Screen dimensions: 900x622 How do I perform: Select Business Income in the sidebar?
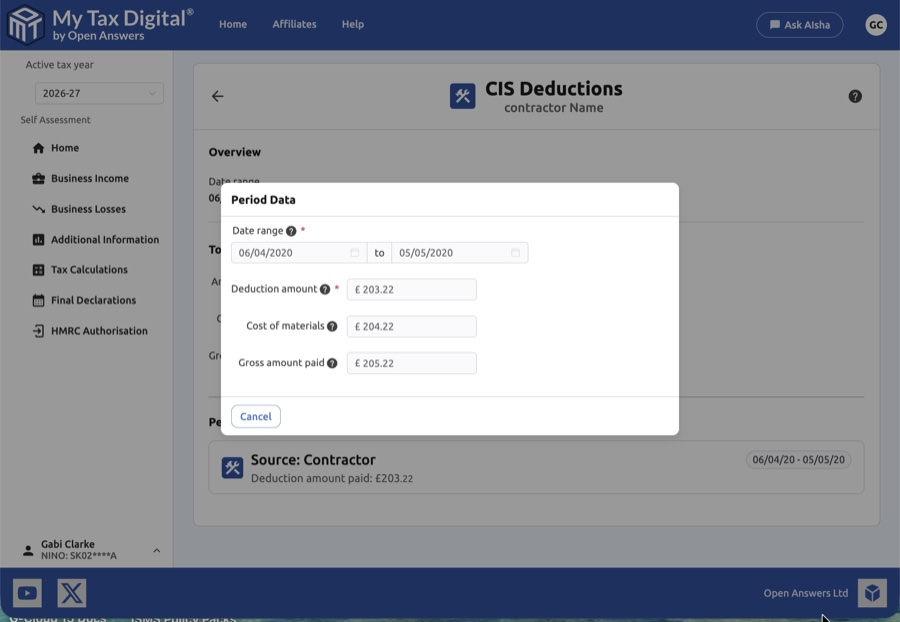click(89, 178)
